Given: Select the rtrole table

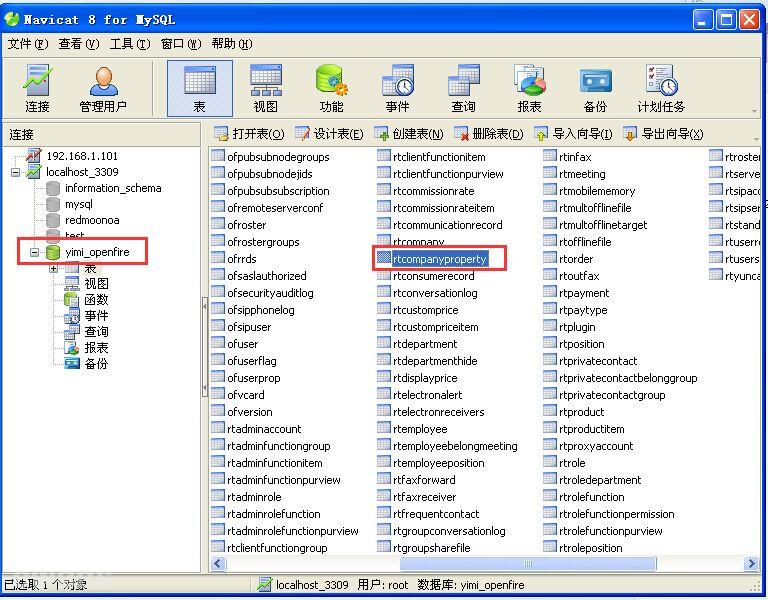Looking at the screenshot, I should 572,463.
